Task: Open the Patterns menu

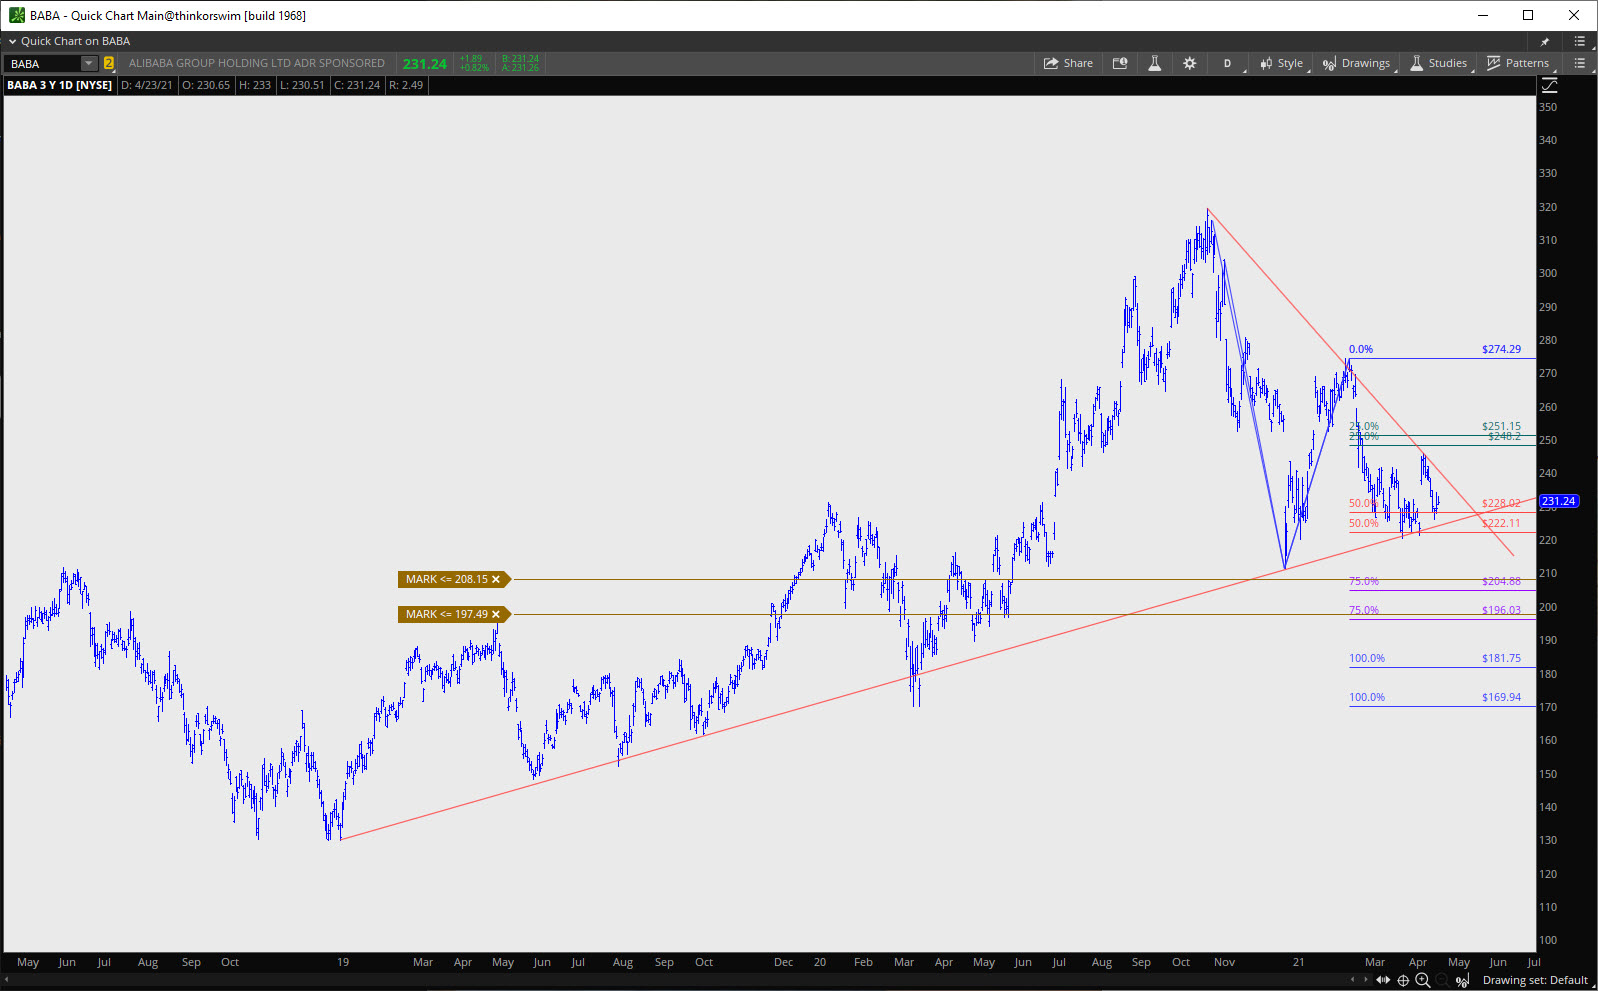Action: (1518, 63)
